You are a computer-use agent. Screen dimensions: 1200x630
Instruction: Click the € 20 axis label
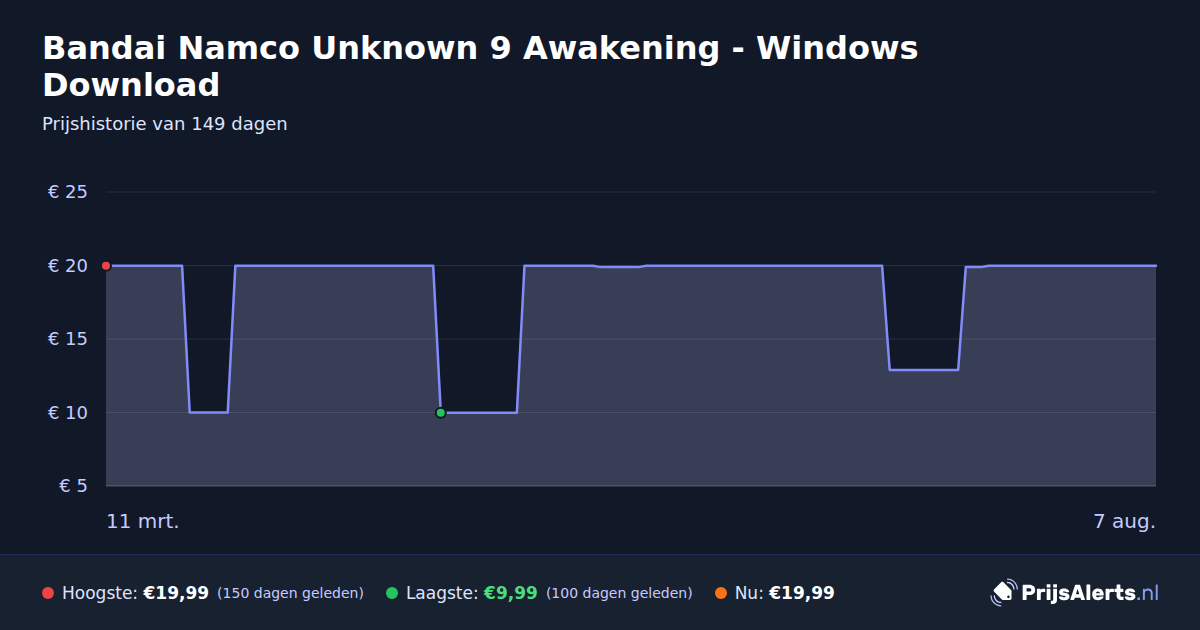pos(68,266)
